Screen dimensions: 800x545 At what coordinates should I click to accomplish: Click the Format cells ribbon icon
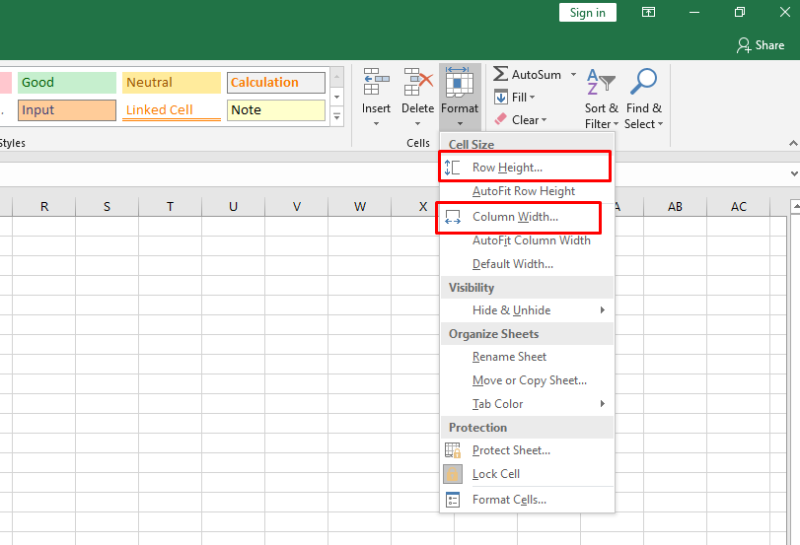coord(459,82)
